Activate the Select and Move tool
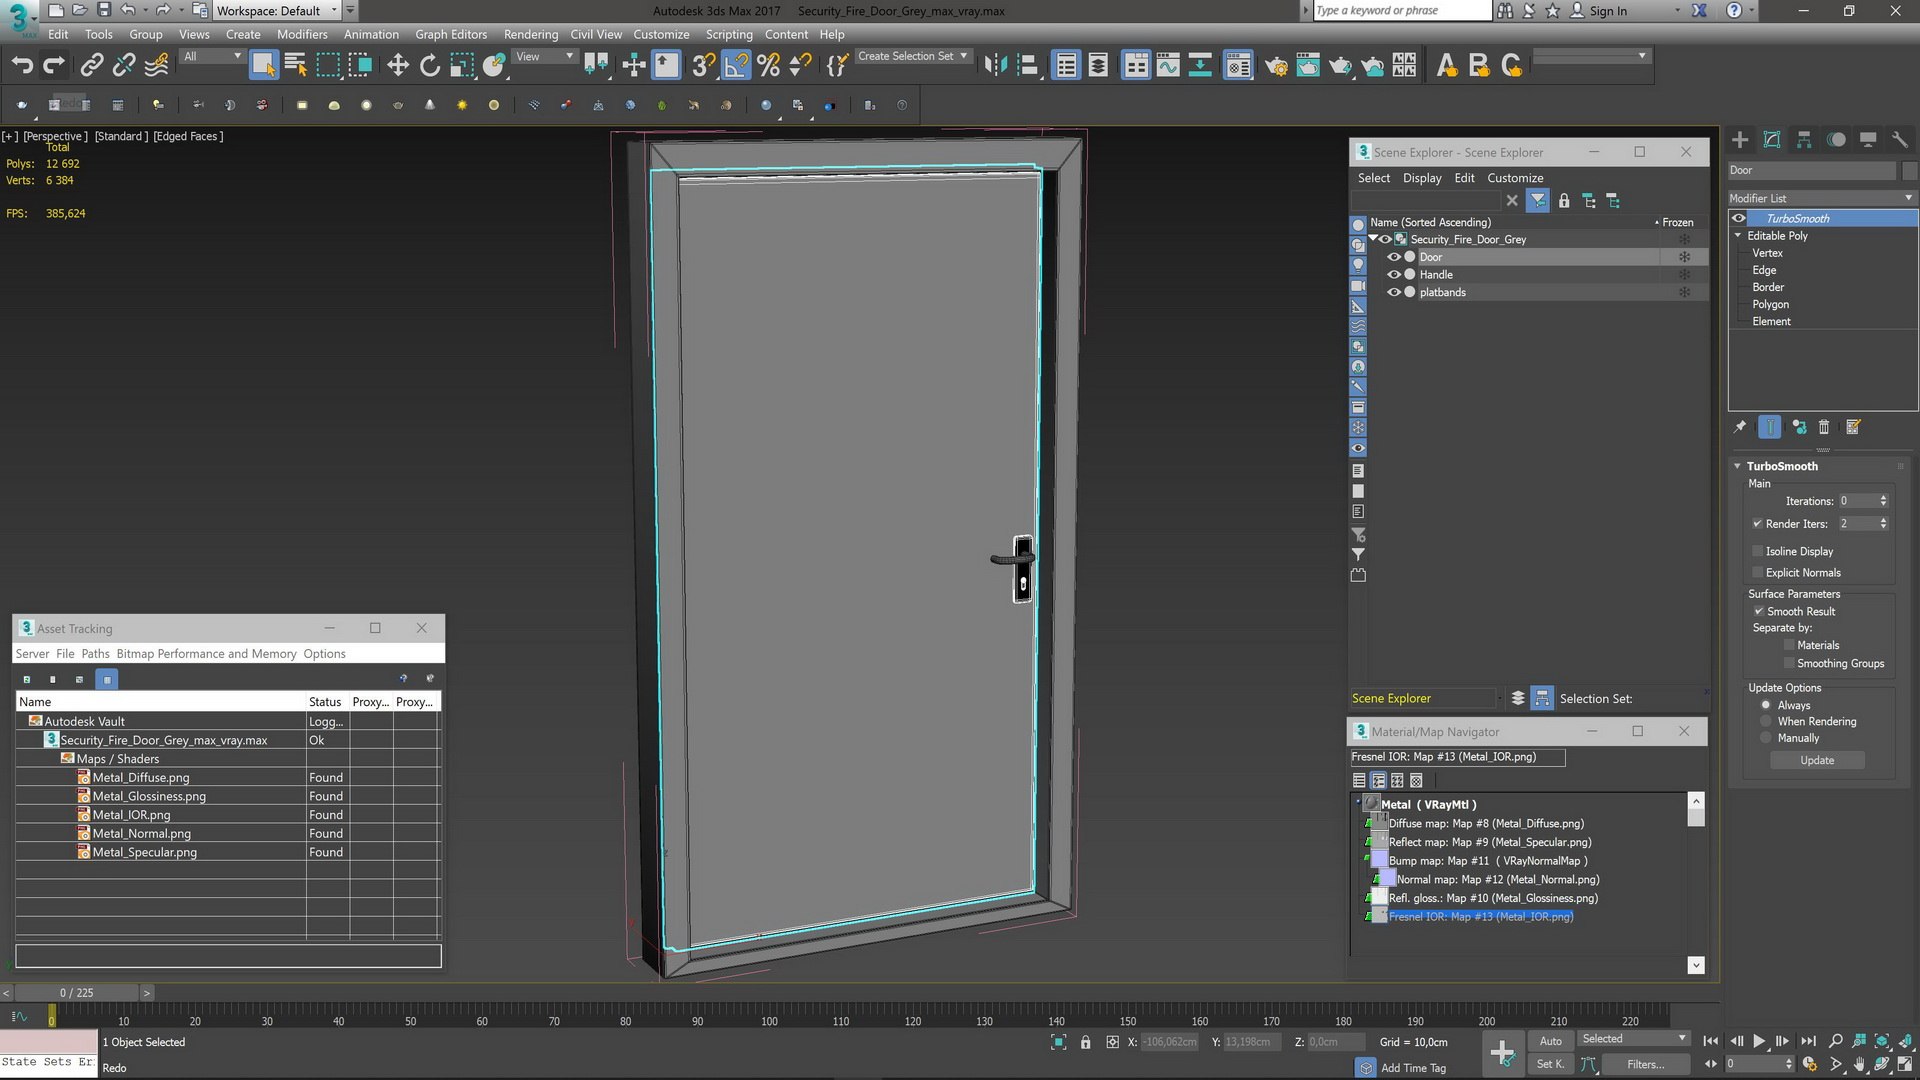The height and width of the screenshot is (1080, 1920). [x=398, y=66]
